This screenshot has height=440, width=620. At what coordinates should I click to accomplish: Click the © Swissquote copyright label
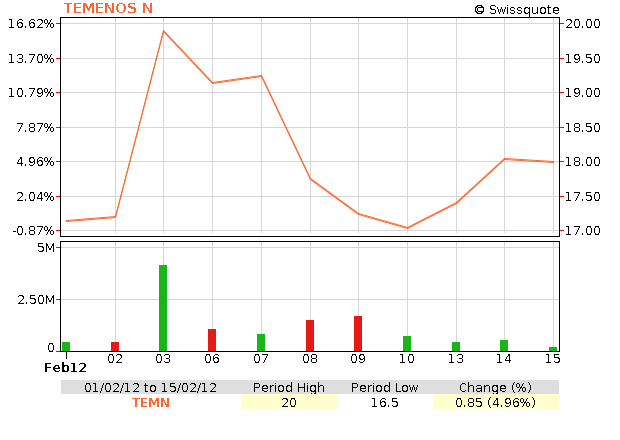pos(517,9)
